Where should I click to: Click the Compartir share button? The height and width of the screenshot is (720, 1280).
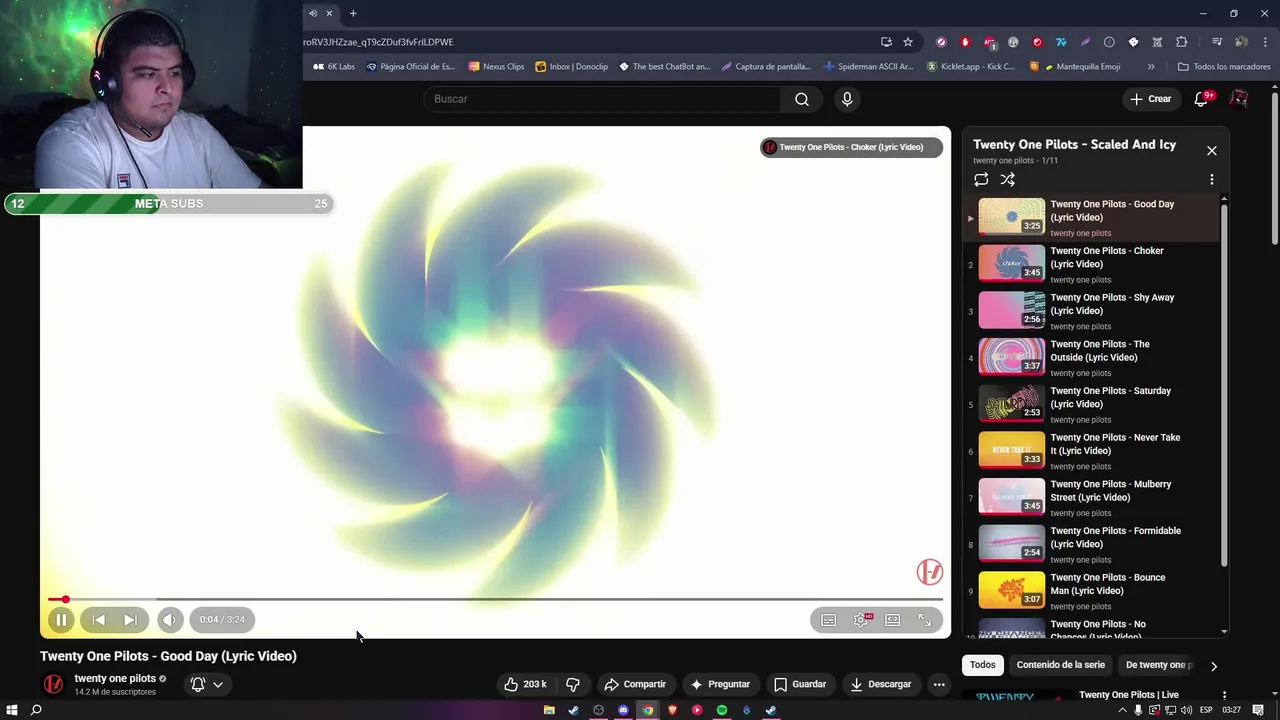coord(635,684)
